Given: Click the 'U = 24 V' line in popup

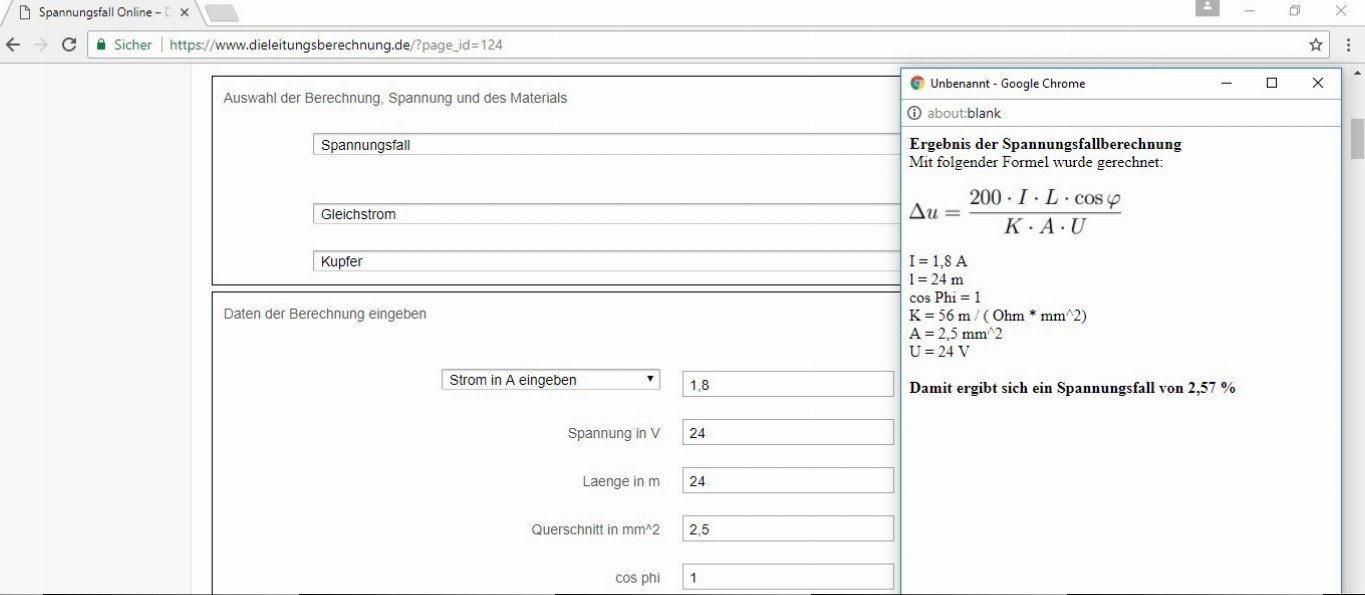Looking at the screenshot, I should coord(940,352).
